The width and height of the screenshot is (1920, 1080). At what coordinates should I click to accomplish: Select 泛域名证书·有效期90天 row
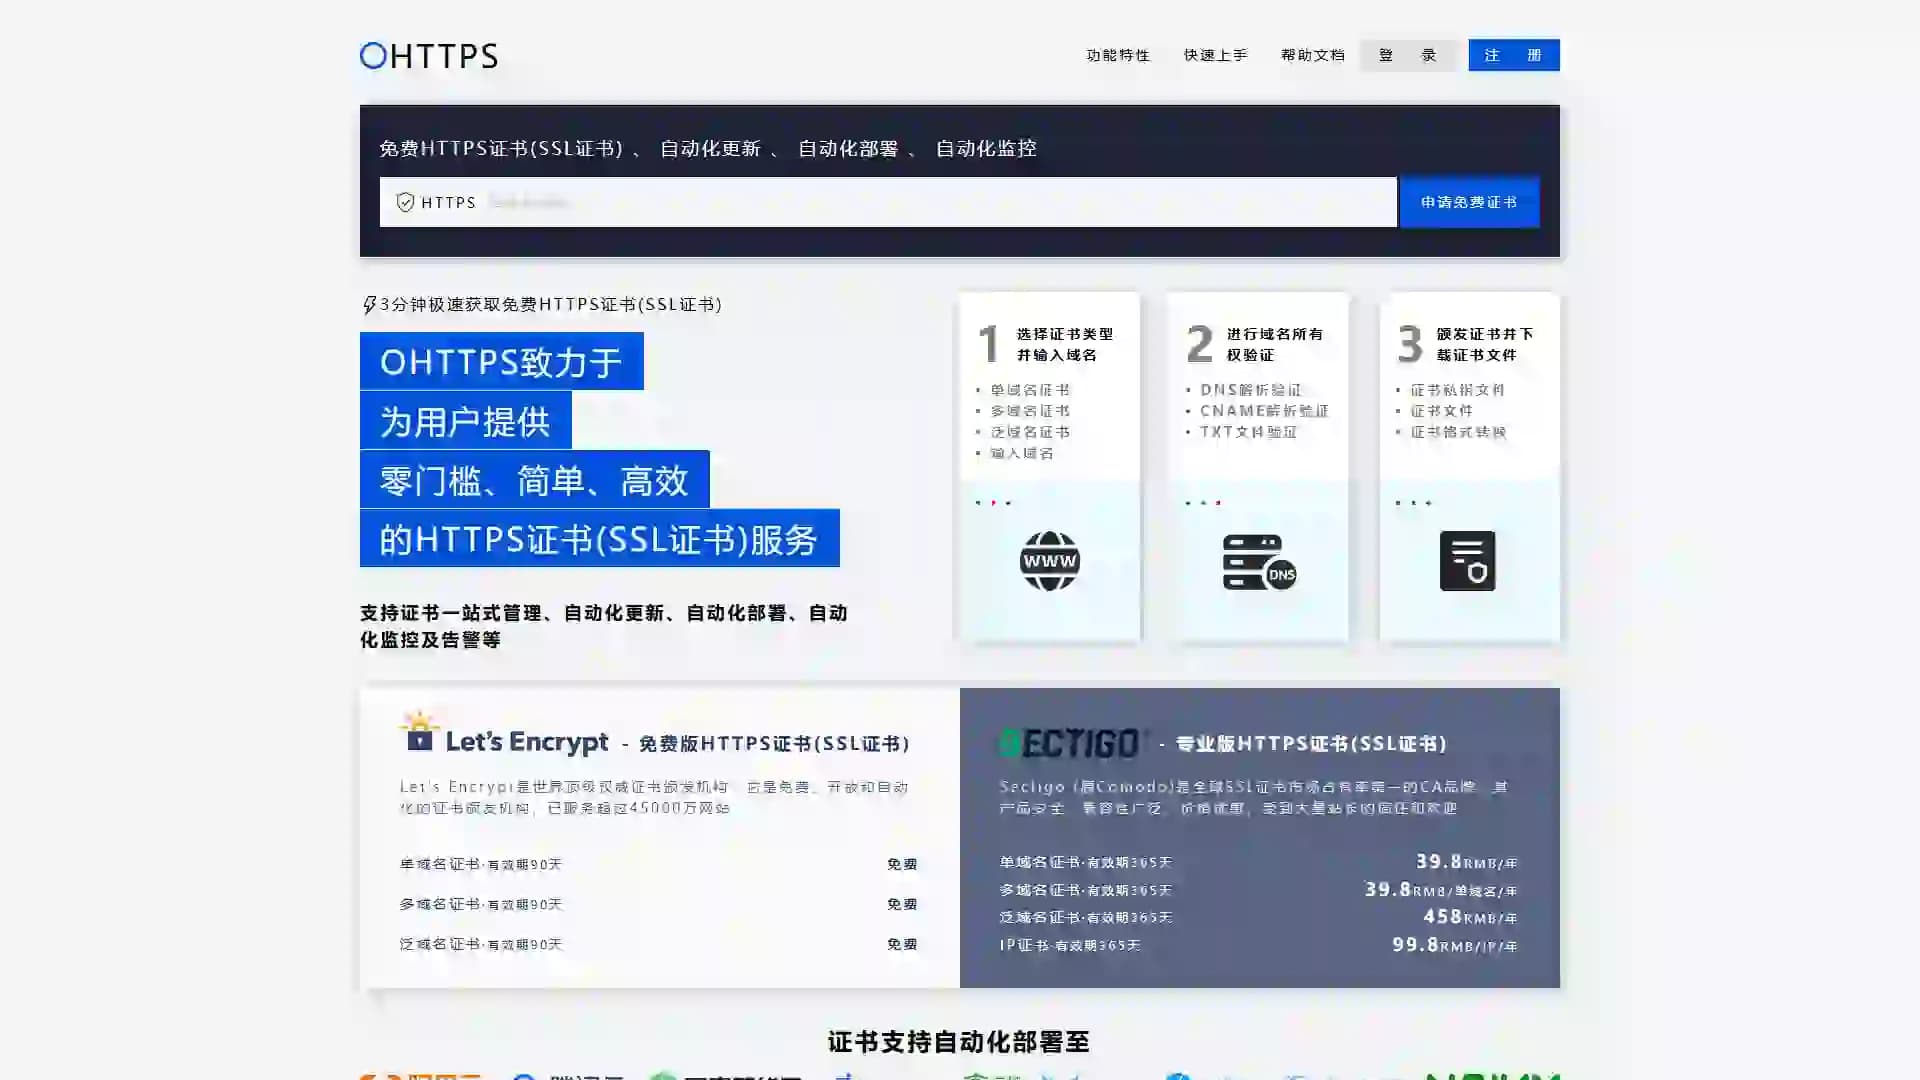(x=659, y=944)
